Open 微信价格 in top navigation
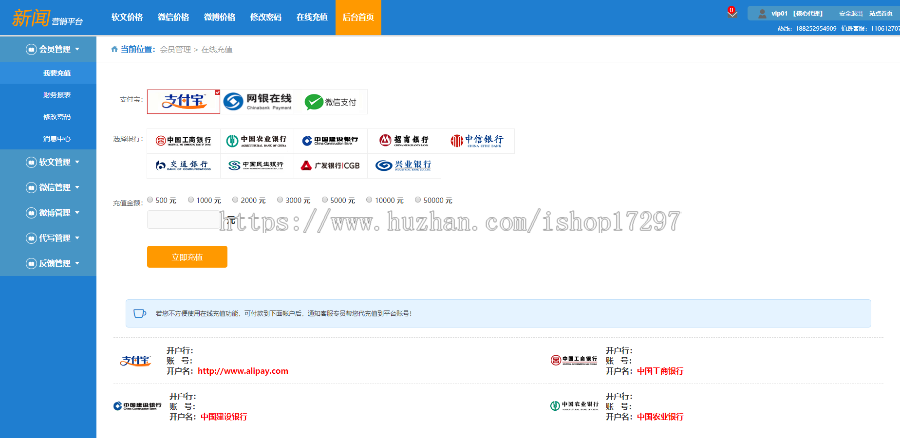900x438 pixels. pos(173,17)
